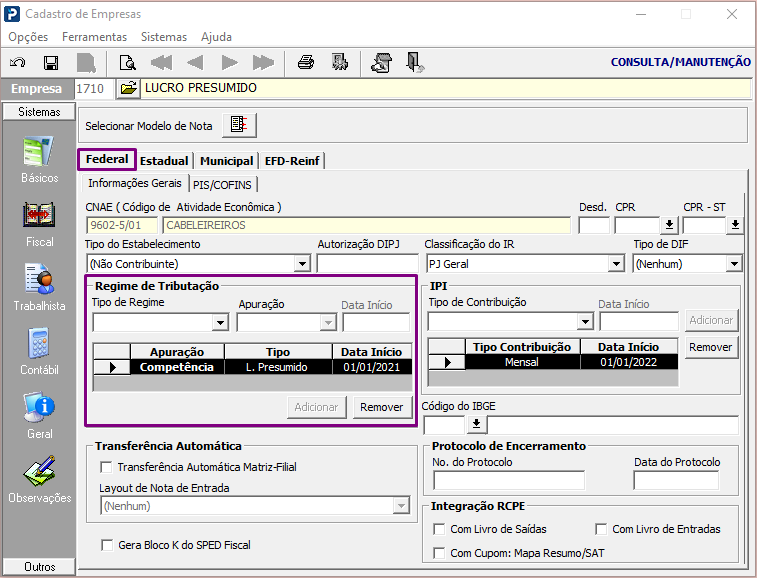Click Adicionar in IPI section
The image size is (757, 578).
click(711, 320)
